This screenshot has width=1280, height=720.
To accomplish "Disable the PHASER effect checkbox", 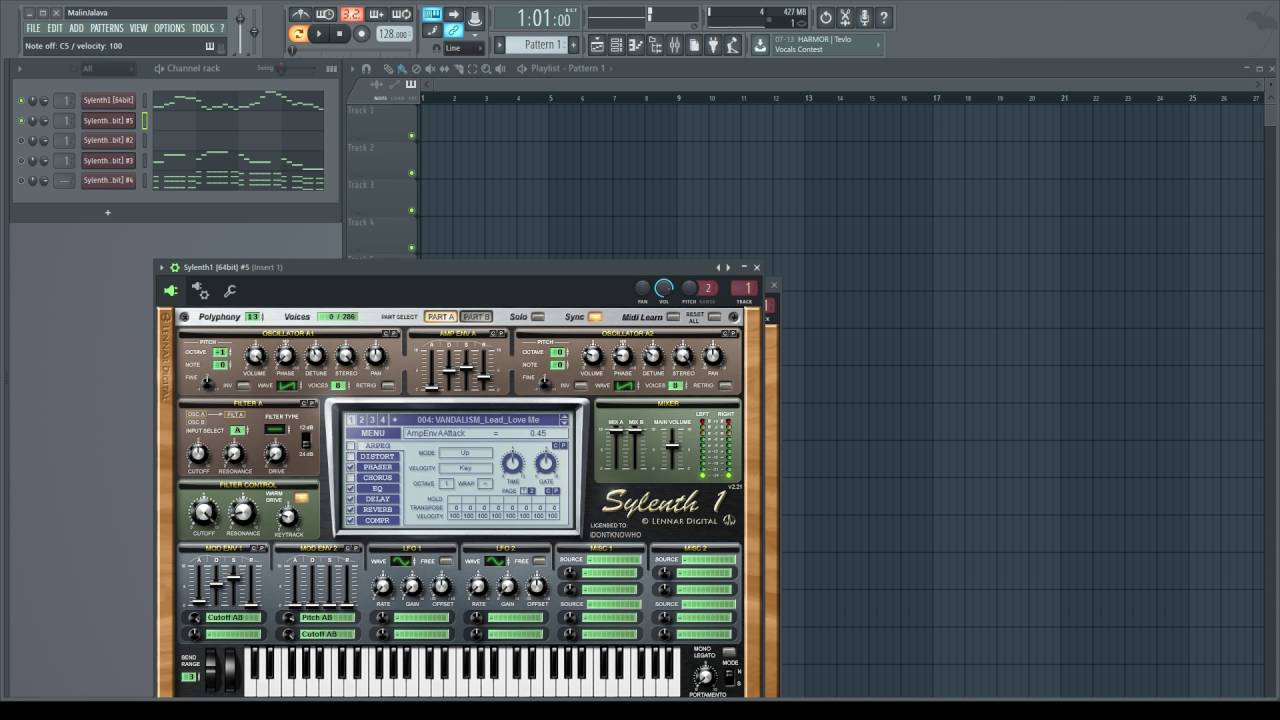I will [351, 467].
